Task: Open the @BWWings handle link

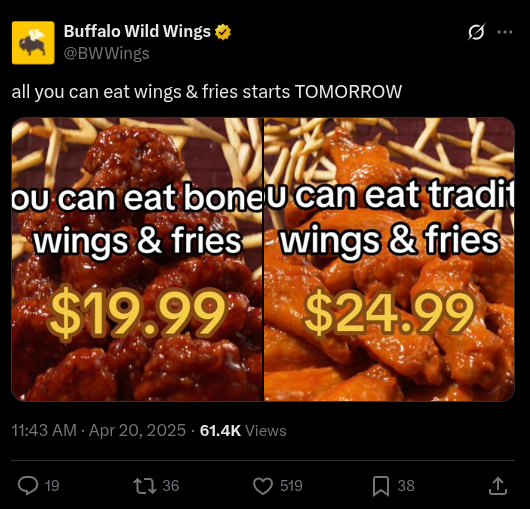Action: 106,53
